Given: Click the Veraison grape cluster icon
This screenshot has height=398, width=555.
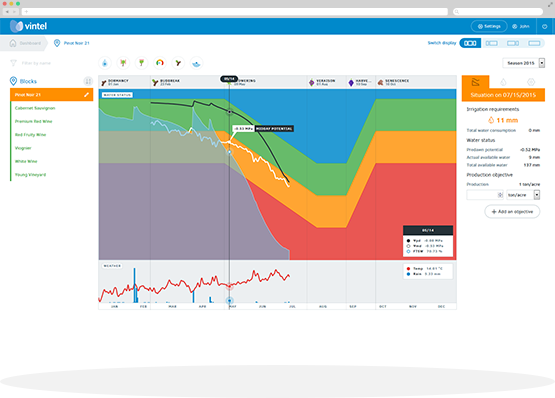Looking at the screenshot, I should [x=311, y=83].
